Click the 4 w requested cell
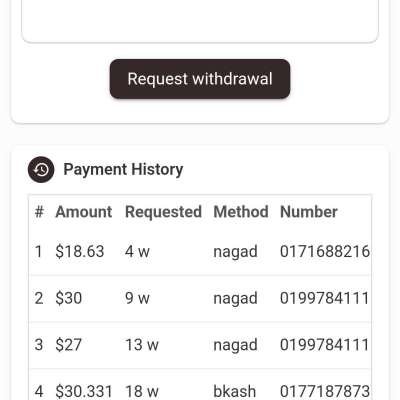Viewport: 400px width, 400px height. pyautogui.click(x=137, y=251)
